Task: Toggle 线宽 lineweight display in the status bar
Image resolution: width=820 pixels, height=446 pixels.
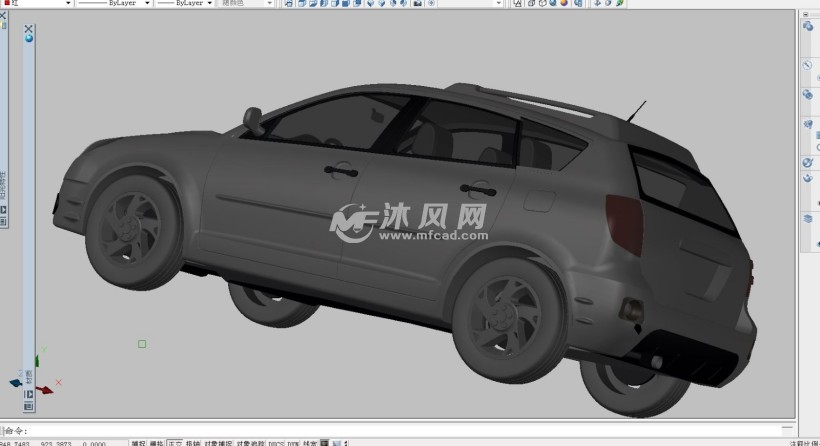Action: pyautogui.click(x=310, y=443)
